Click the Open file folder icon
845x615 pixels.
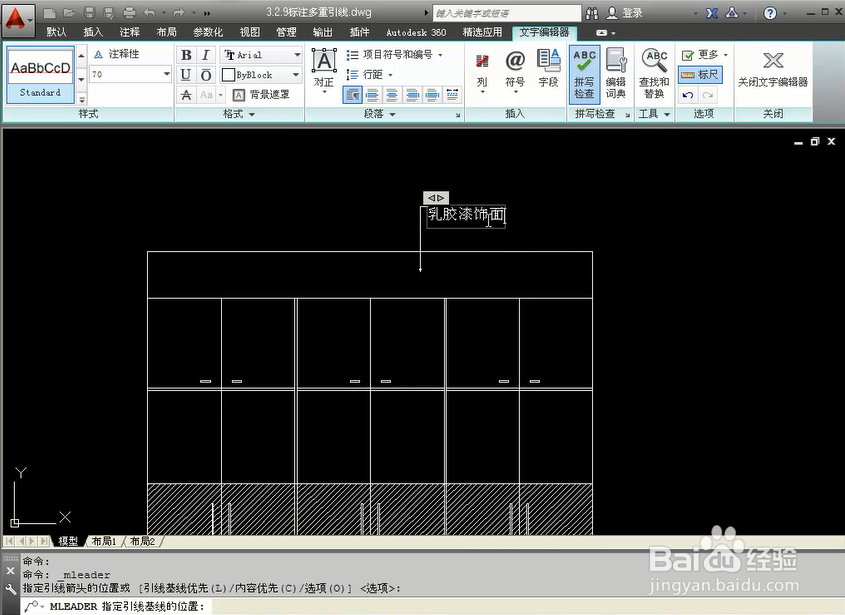point(69,12)
